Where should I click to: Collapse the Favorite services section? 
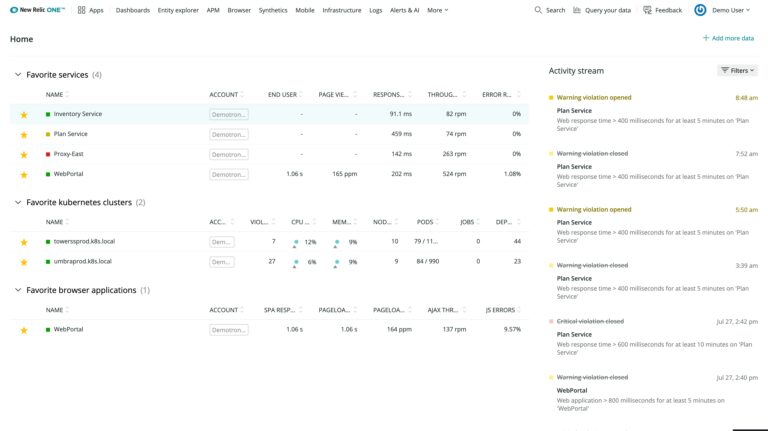18,74
